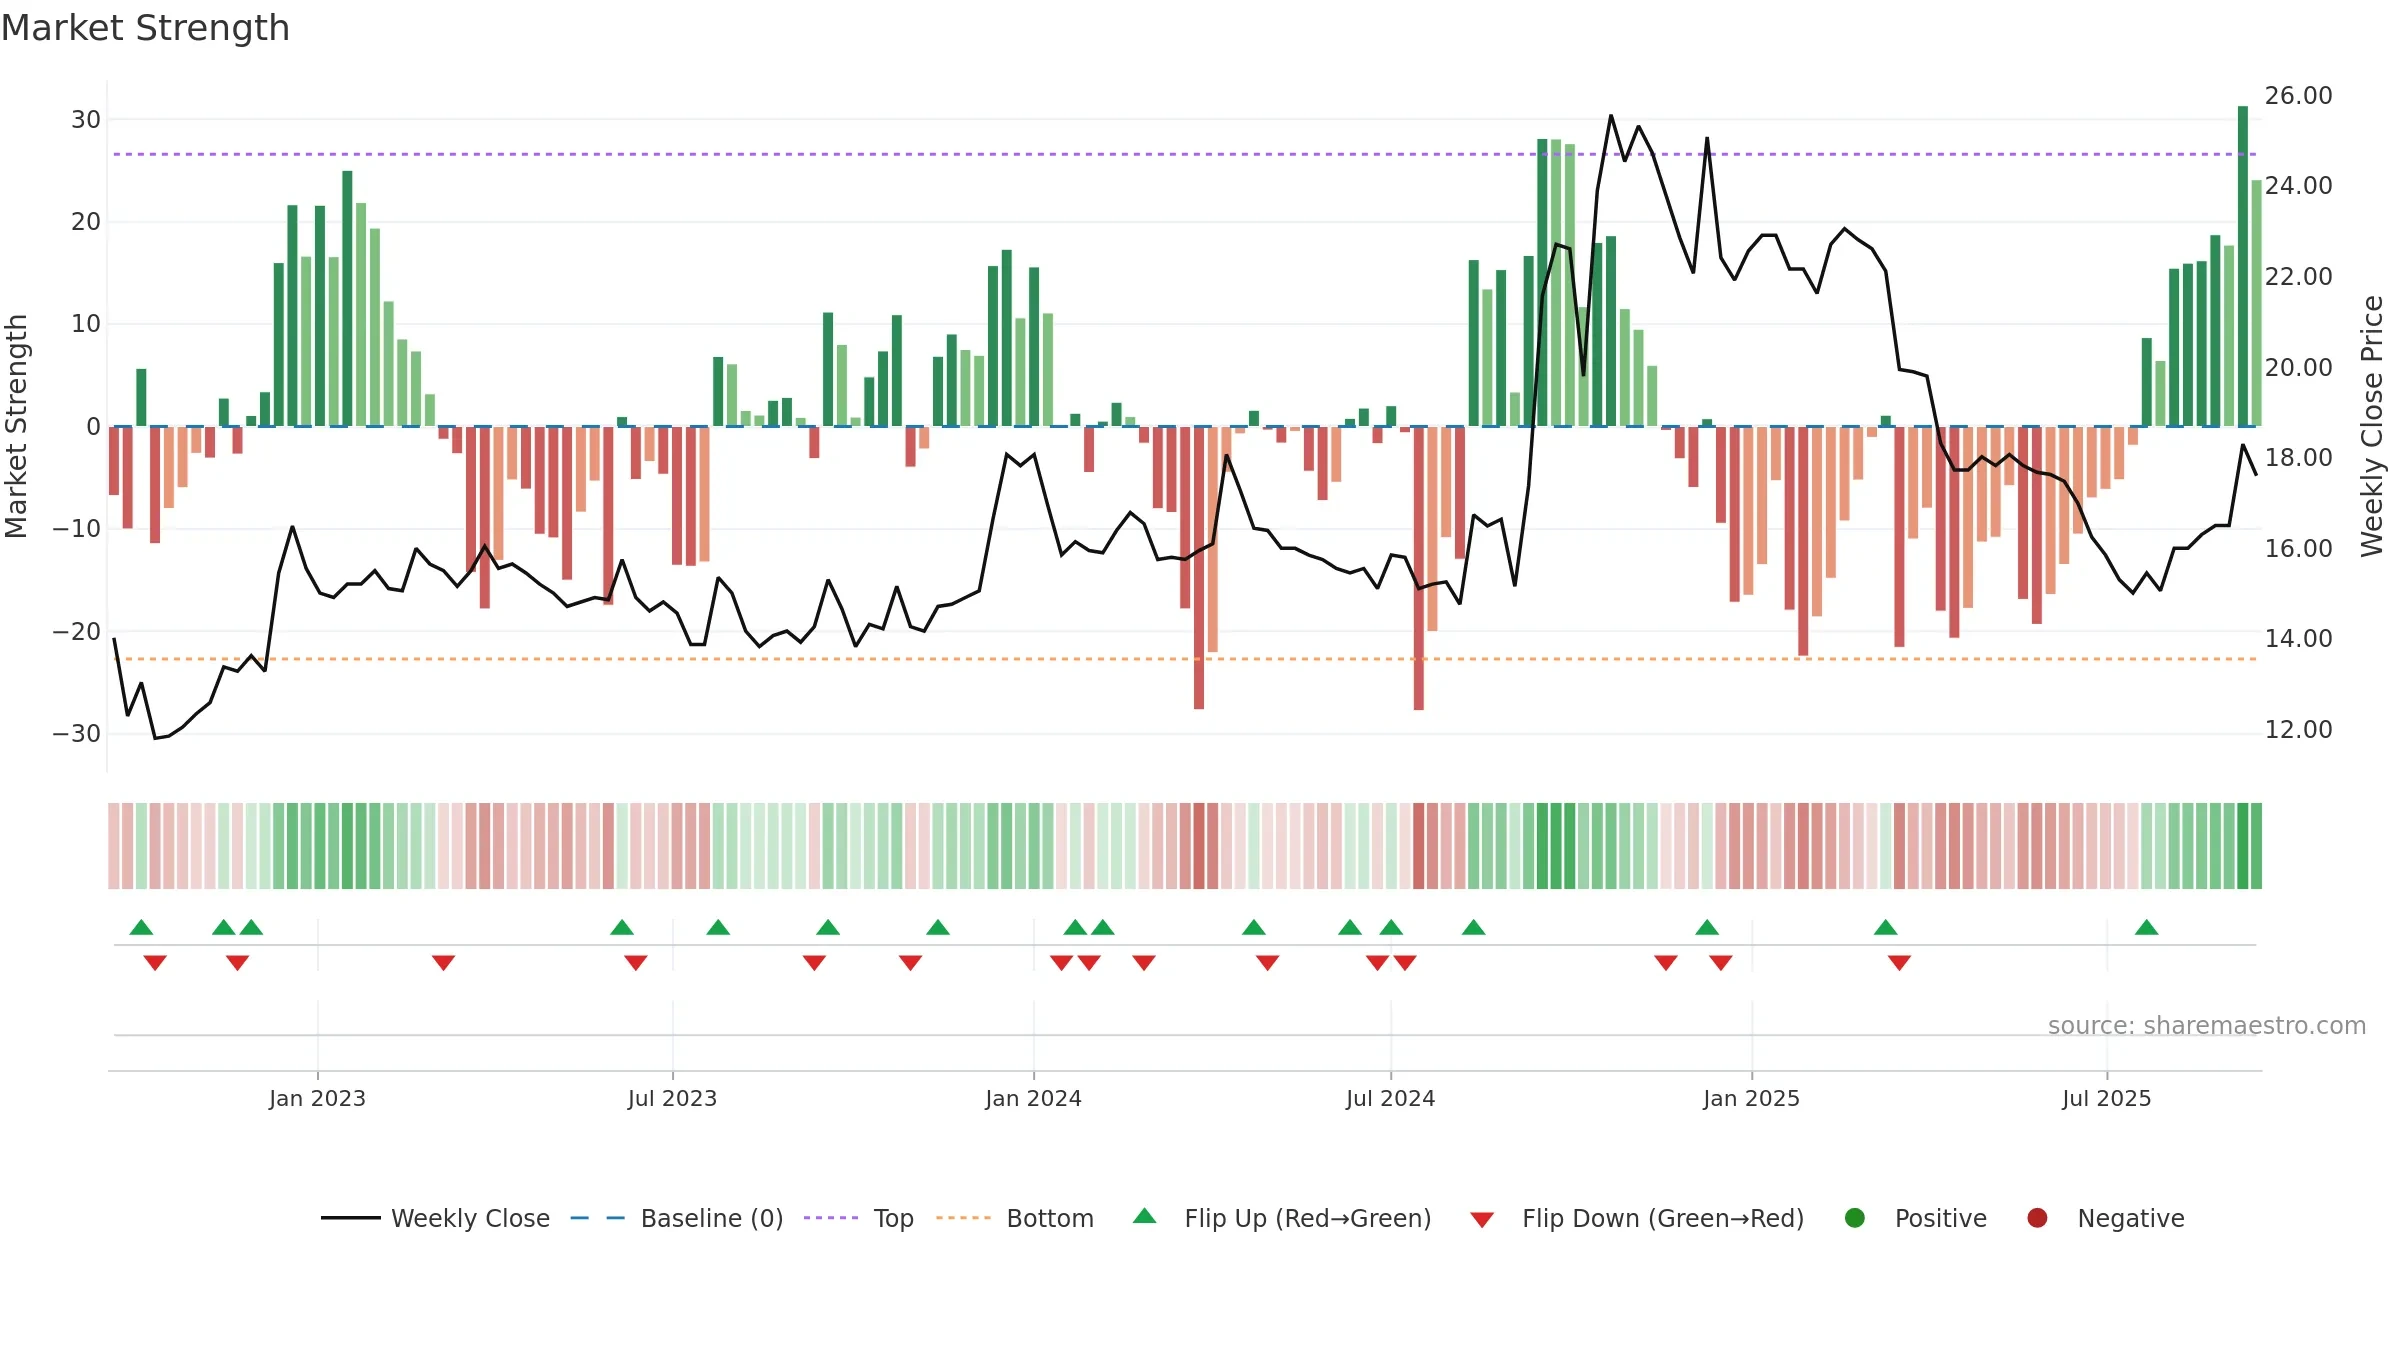Click the chart title Market Strength

point(145,28)
